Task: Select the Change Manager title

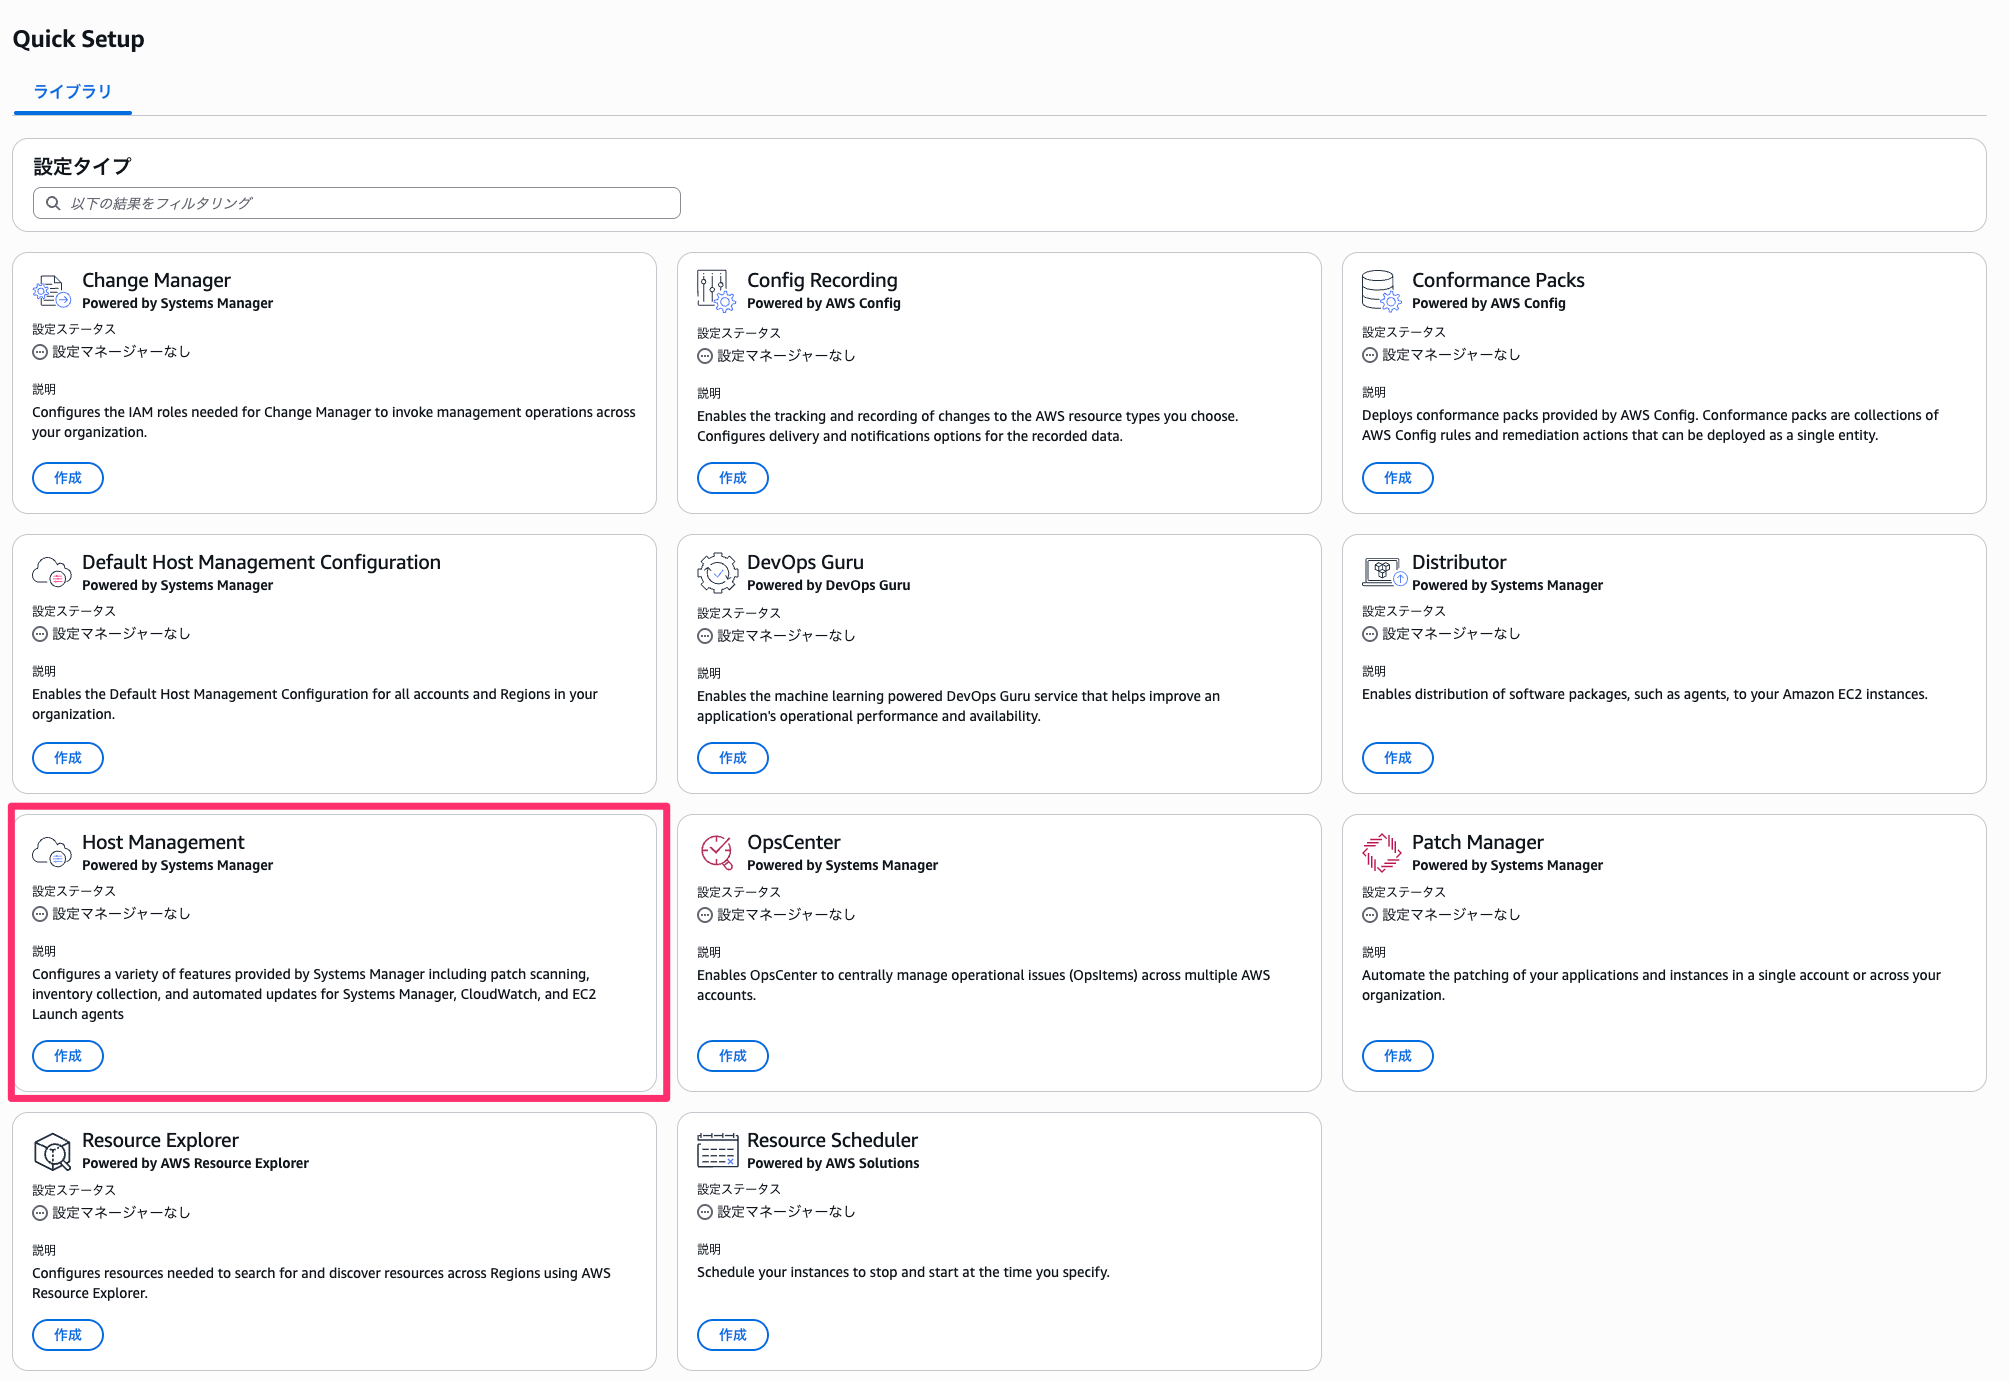Action: point(156,281)
